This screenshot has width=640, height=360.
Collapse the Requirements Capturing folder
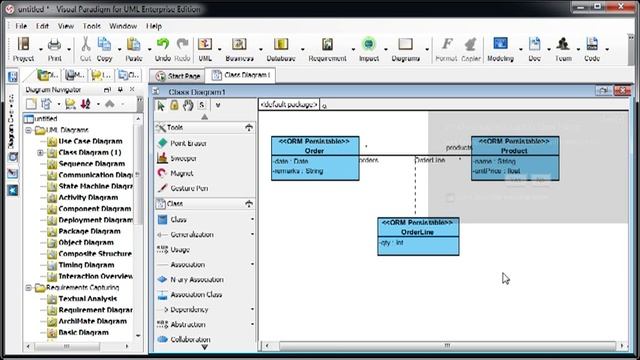pyautogui.click(x=29, y=288)
